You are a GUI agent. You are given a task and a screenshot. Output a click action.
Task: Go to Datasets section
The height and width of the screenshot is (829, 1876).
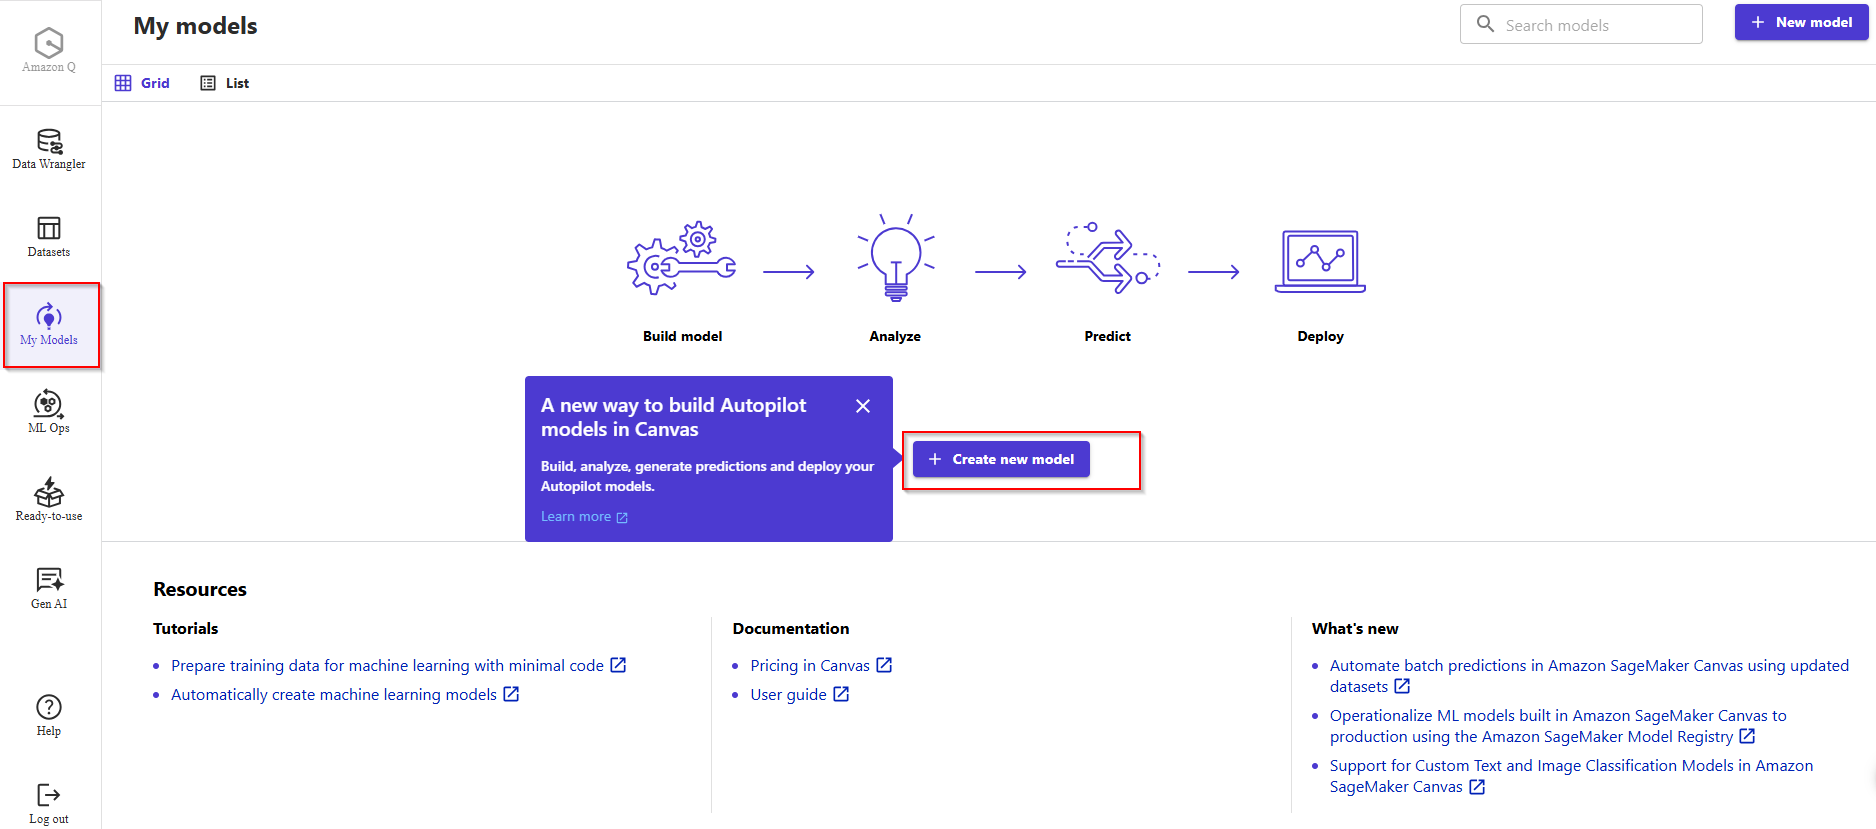[x=49, y=237]
